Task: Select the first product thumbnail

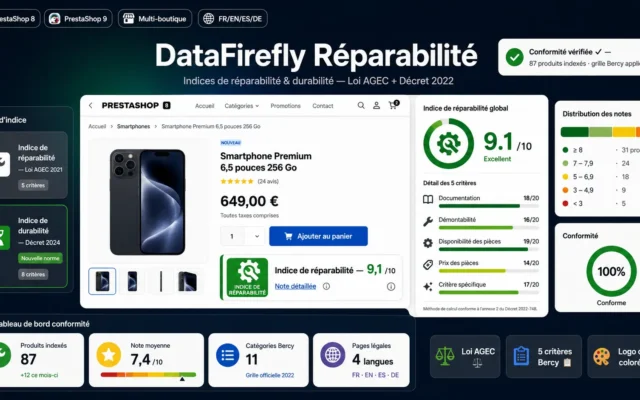Action: point(102,281)
